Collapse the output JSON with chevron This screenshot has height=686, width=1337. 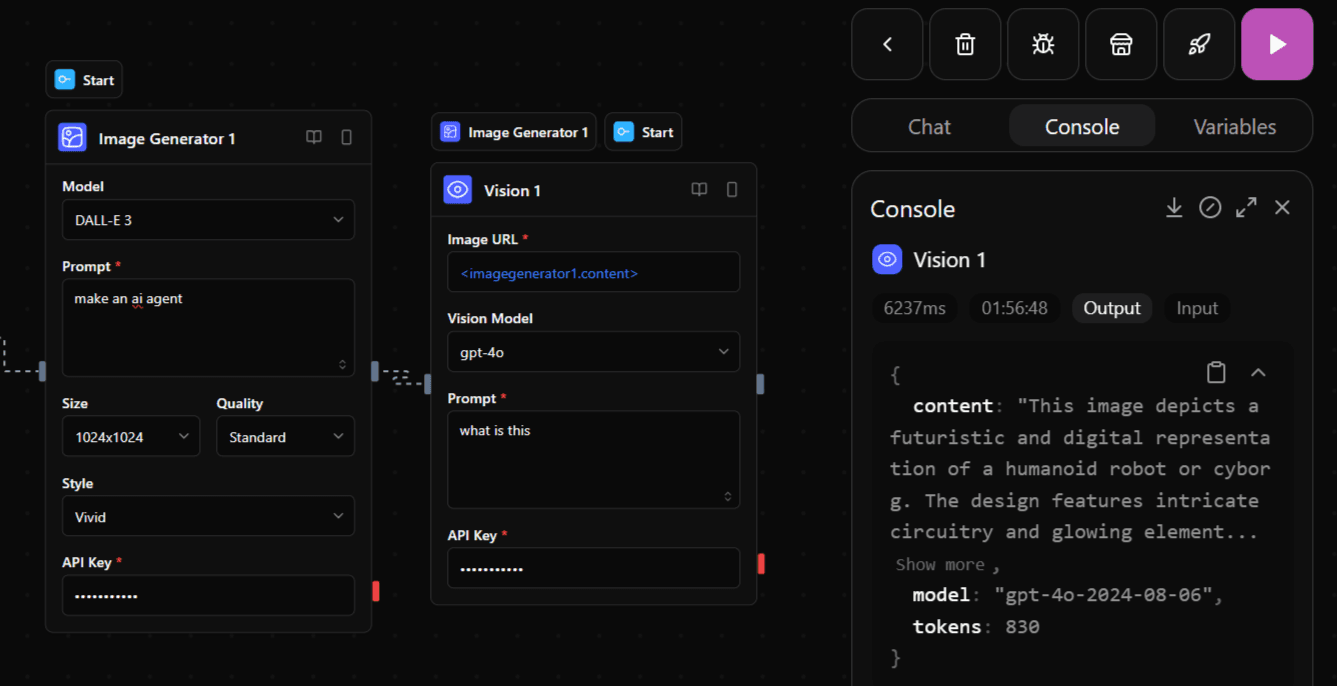1258,373
